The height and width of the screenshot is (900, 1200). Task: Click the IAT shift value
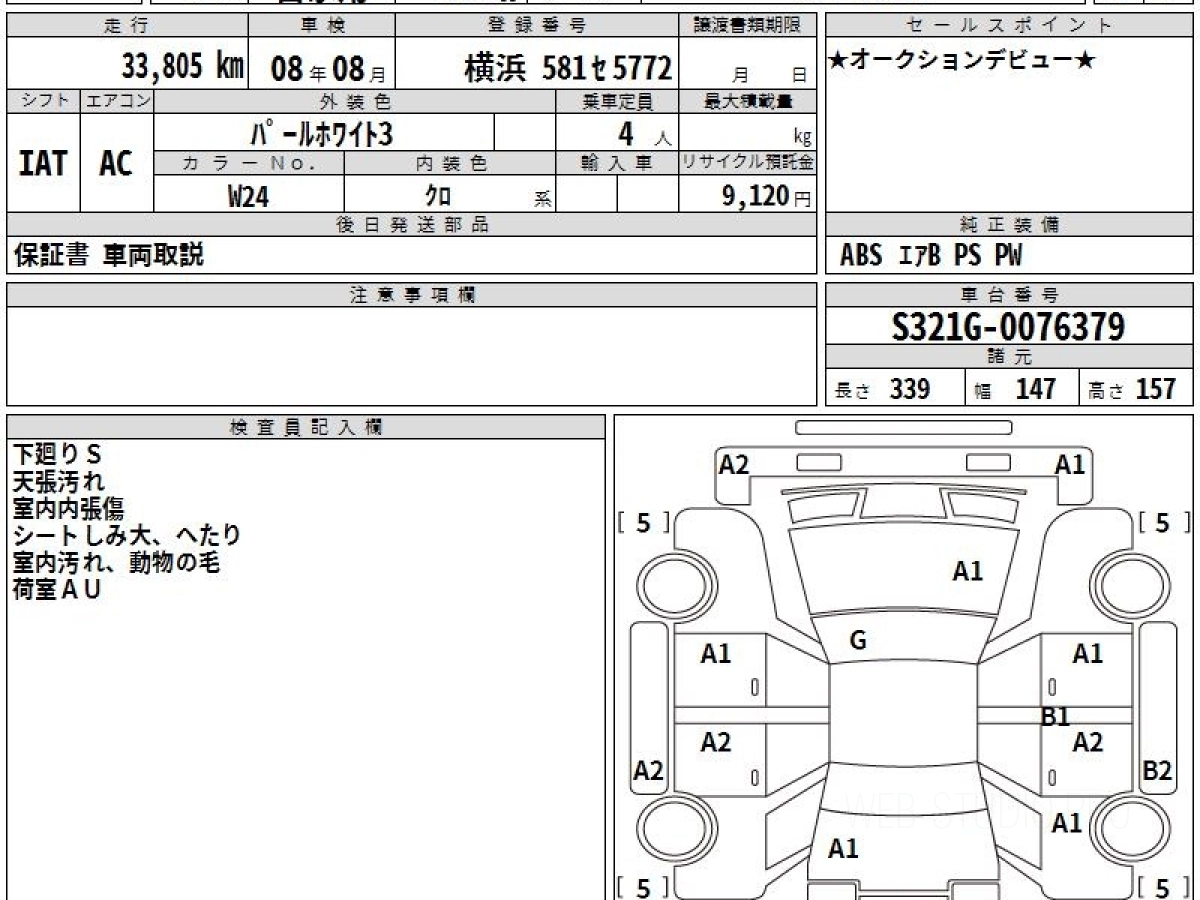coord(43,163)
